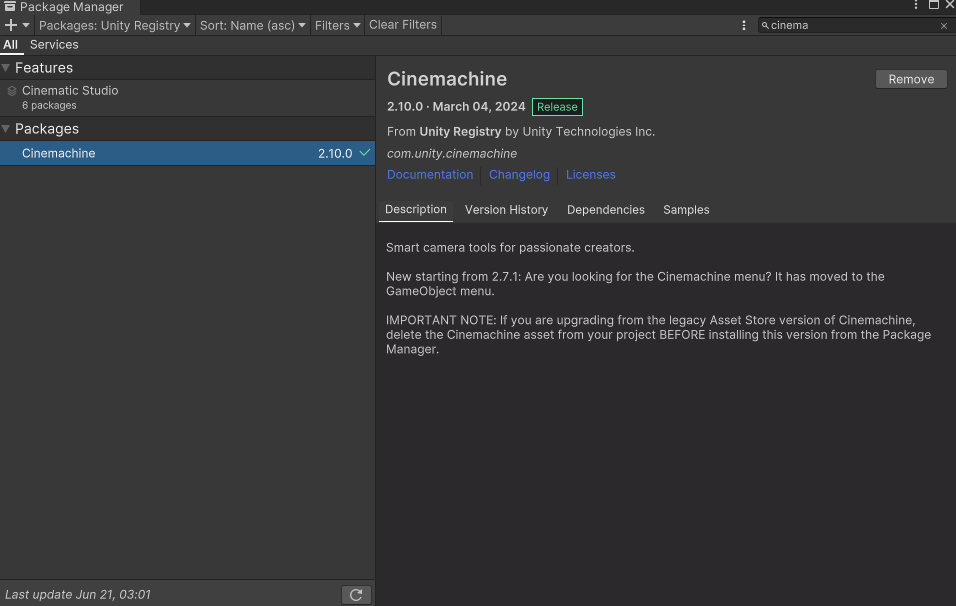Open the add package dropdown arrow

coord(26,25)
